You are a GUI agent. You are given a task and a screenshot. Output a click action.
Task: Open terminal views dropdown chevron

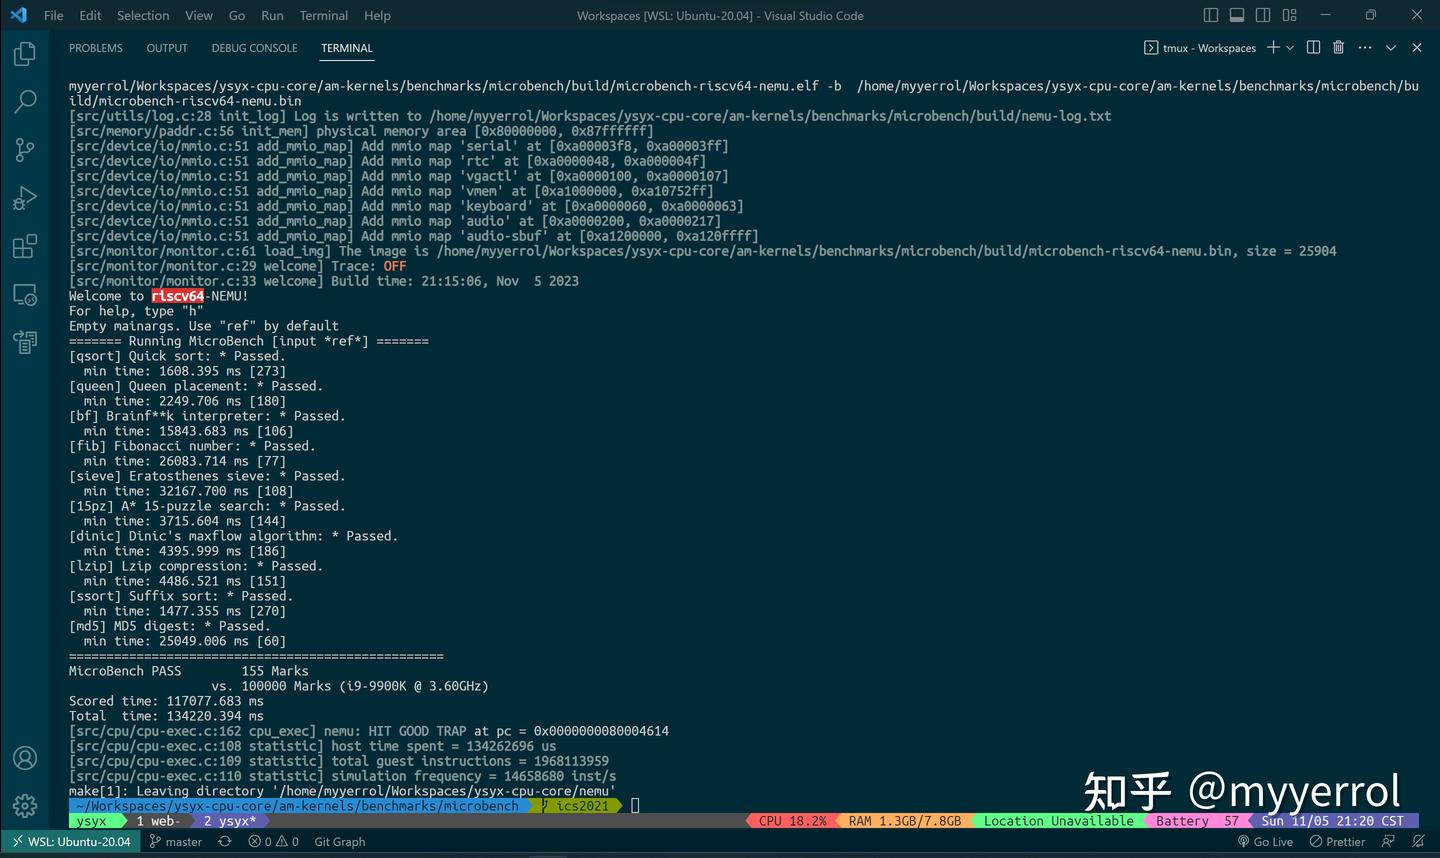[1390, 47]
